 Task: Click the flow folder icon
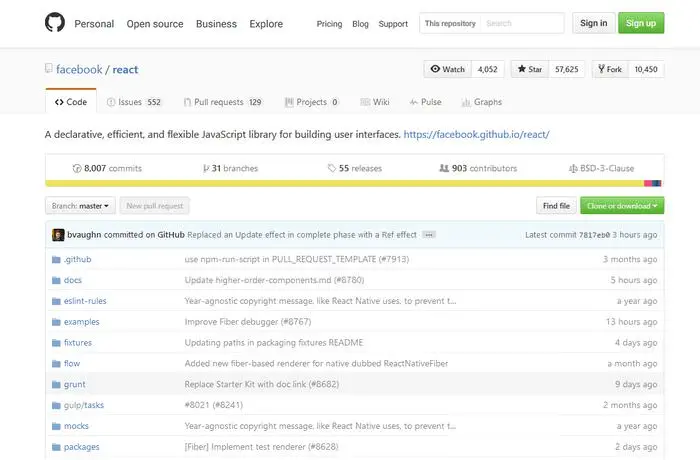pos(56,364)
